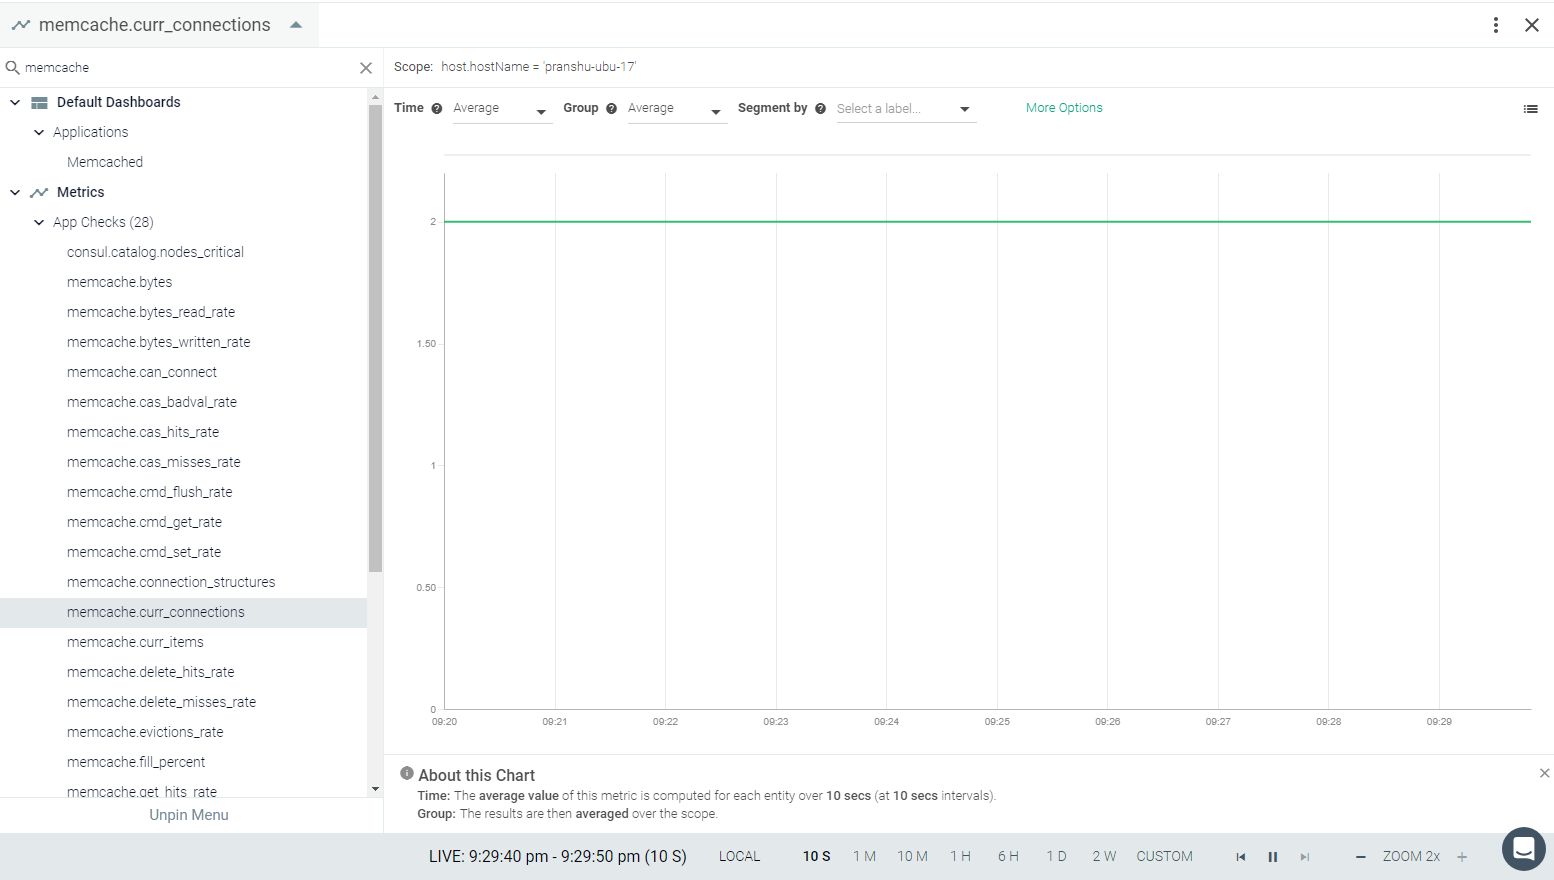Image resolution: width=1554 pixels, height=880 pixels.
Task: Show help for Time aggregation
Action: tap(436, 109)
